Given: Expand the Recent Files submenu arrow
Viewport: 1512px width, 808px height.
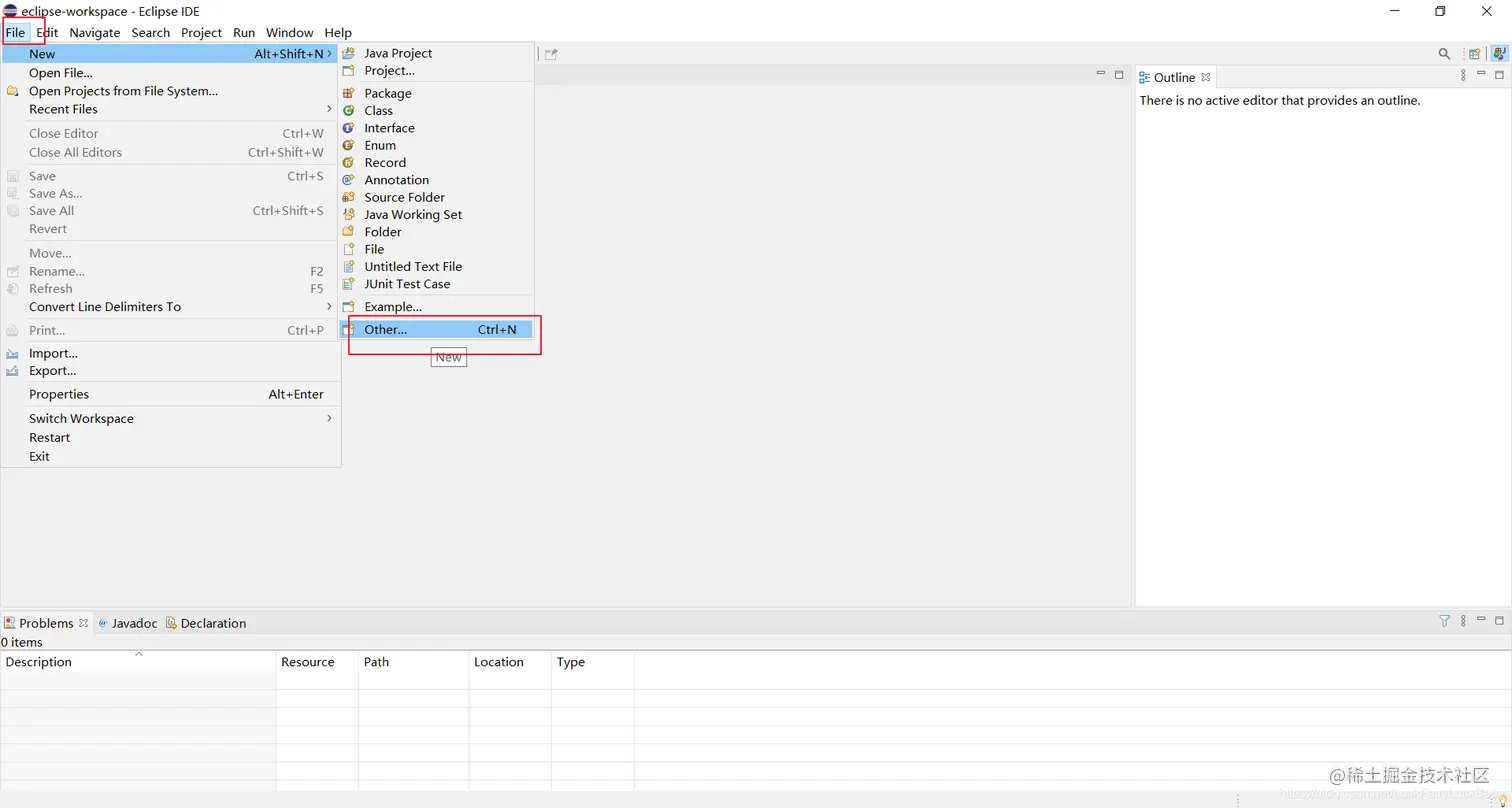Looking at the screenshot, I should pyautogui.click(x=329, y=109).
